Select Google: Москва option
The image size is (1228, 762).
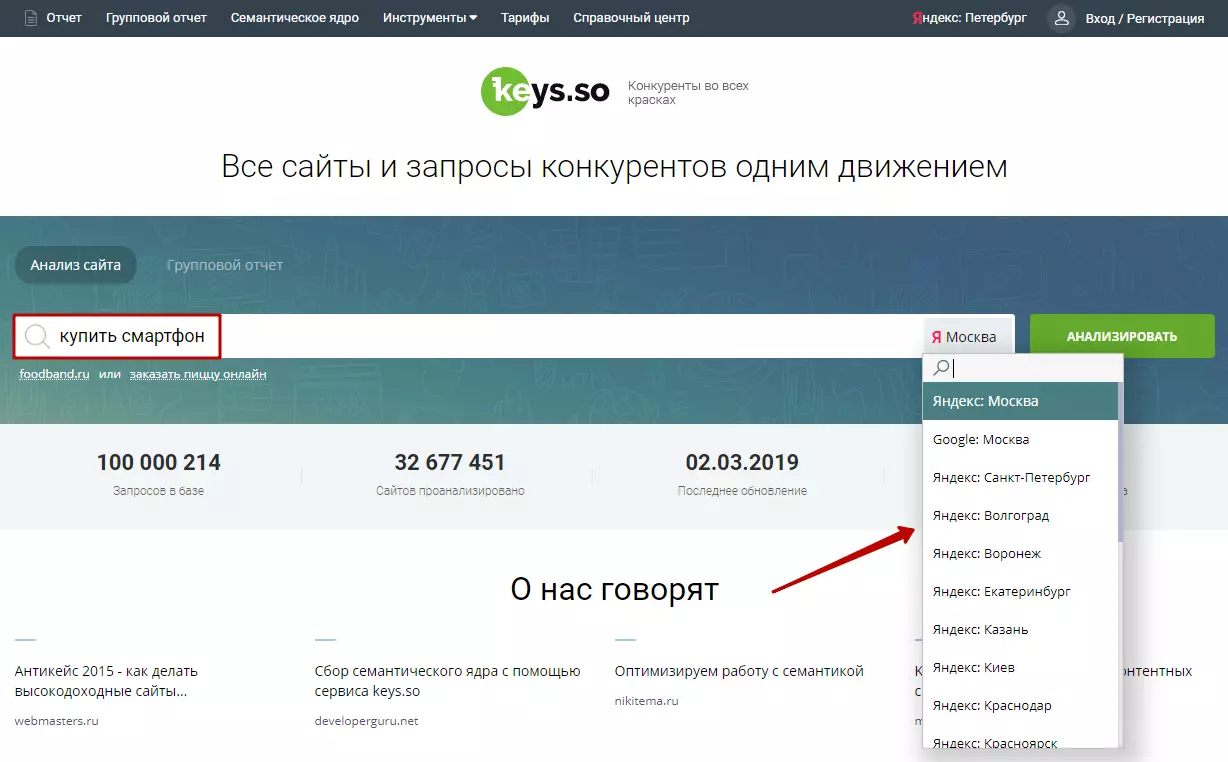click(1020, 439)
